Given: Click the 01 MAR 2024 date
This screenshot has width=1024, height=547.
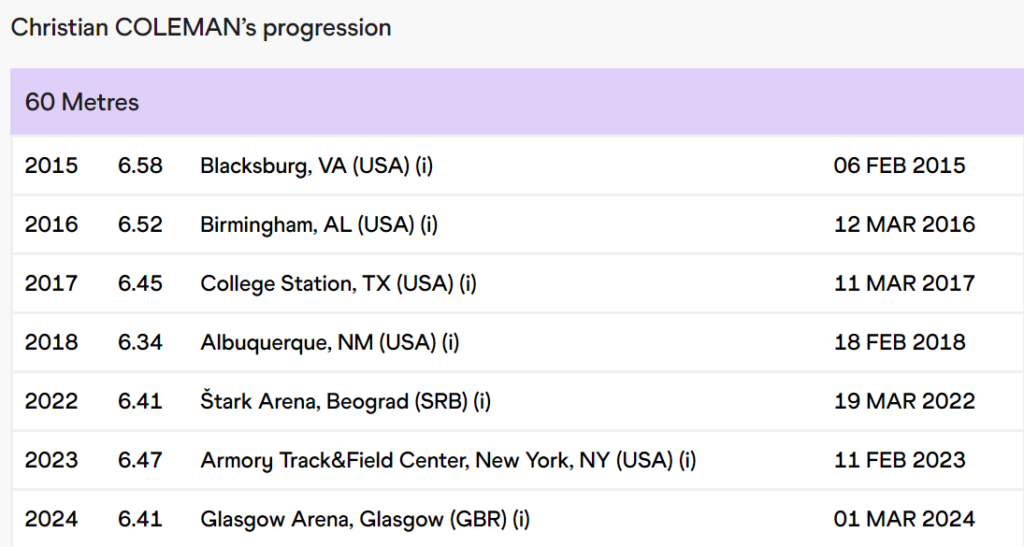Looking at the screenshot, I should click(x=904, y=520).
